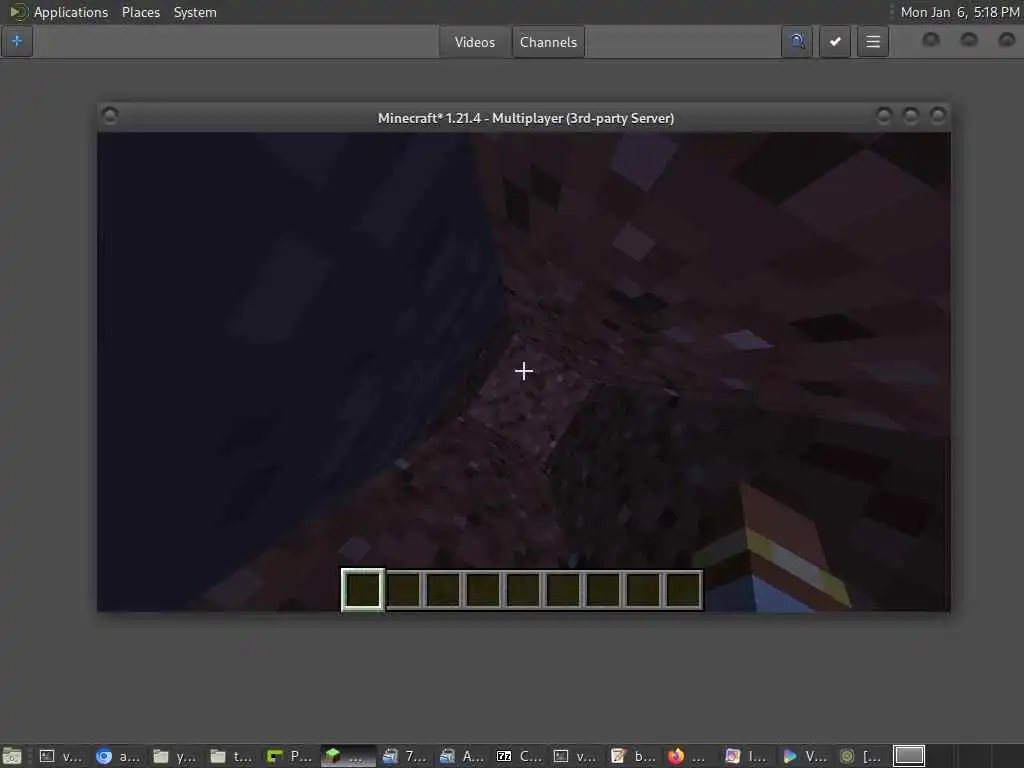The height and width of the screenshot is (768, 1024).
Task: Select the fifth Minecraft hotbar slot
Action: (x=522, y=590)
